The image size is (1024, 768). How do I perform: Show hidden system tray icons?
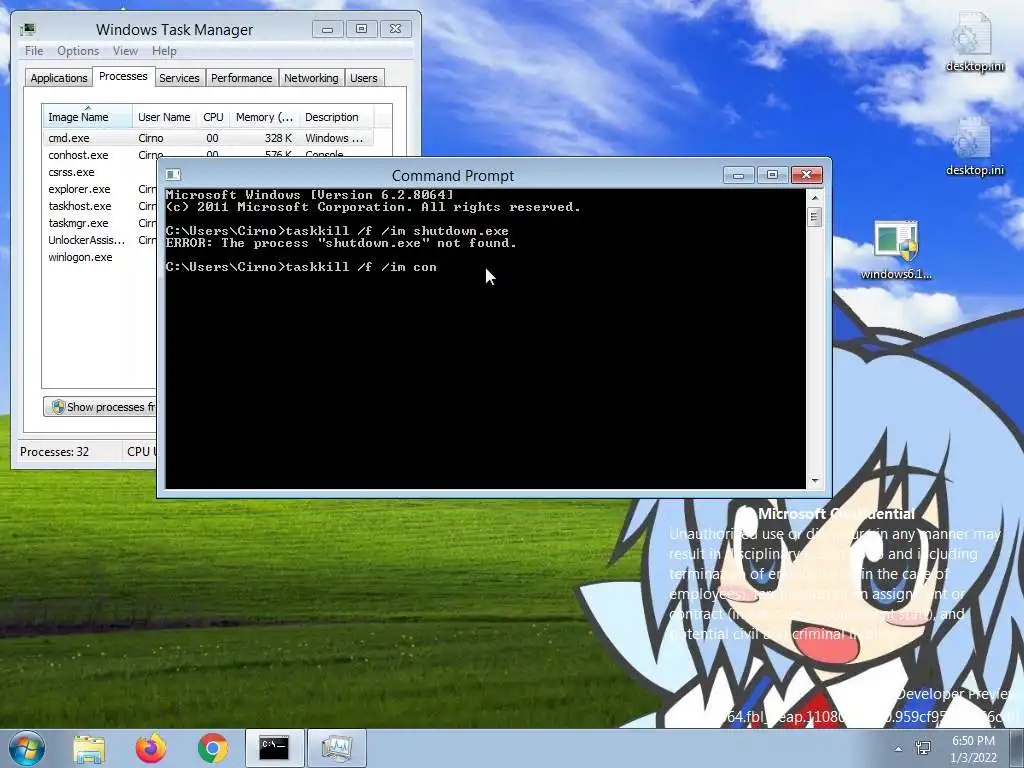point(899,749)
